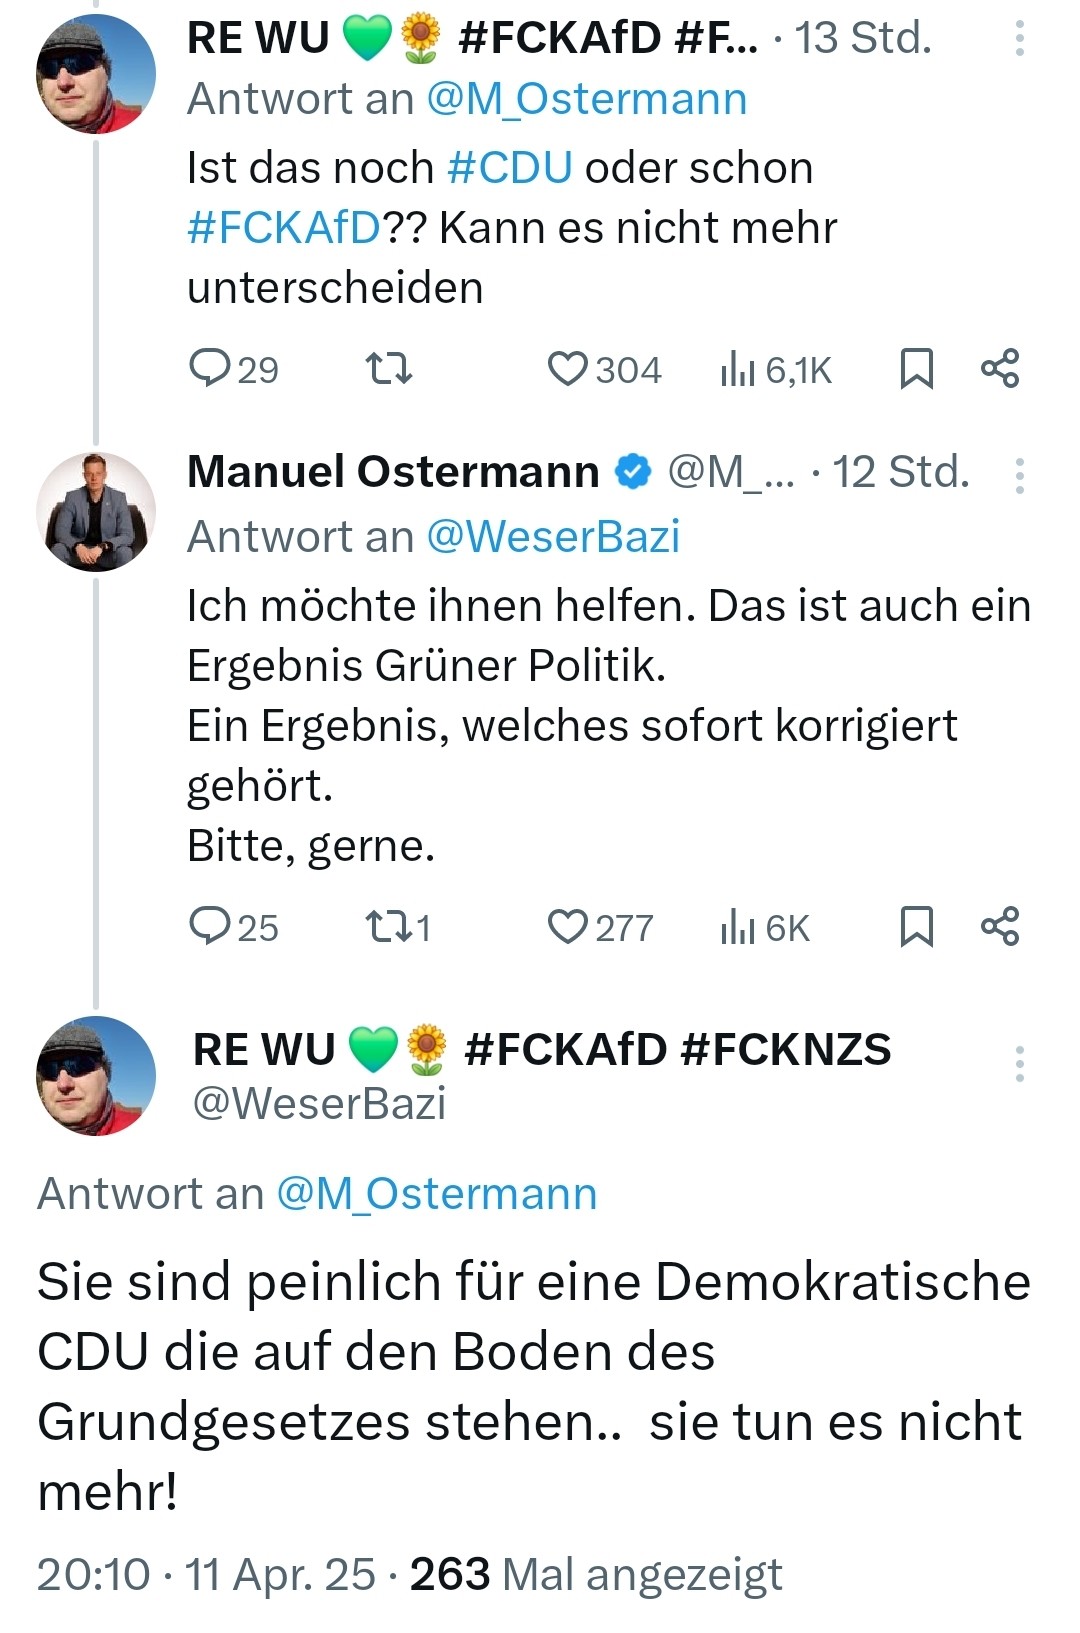The width and height of the screenshot is (1080, 1633).
Task: Open more options for Manuel Ostermann's tweet
Action: point(1019,476)
